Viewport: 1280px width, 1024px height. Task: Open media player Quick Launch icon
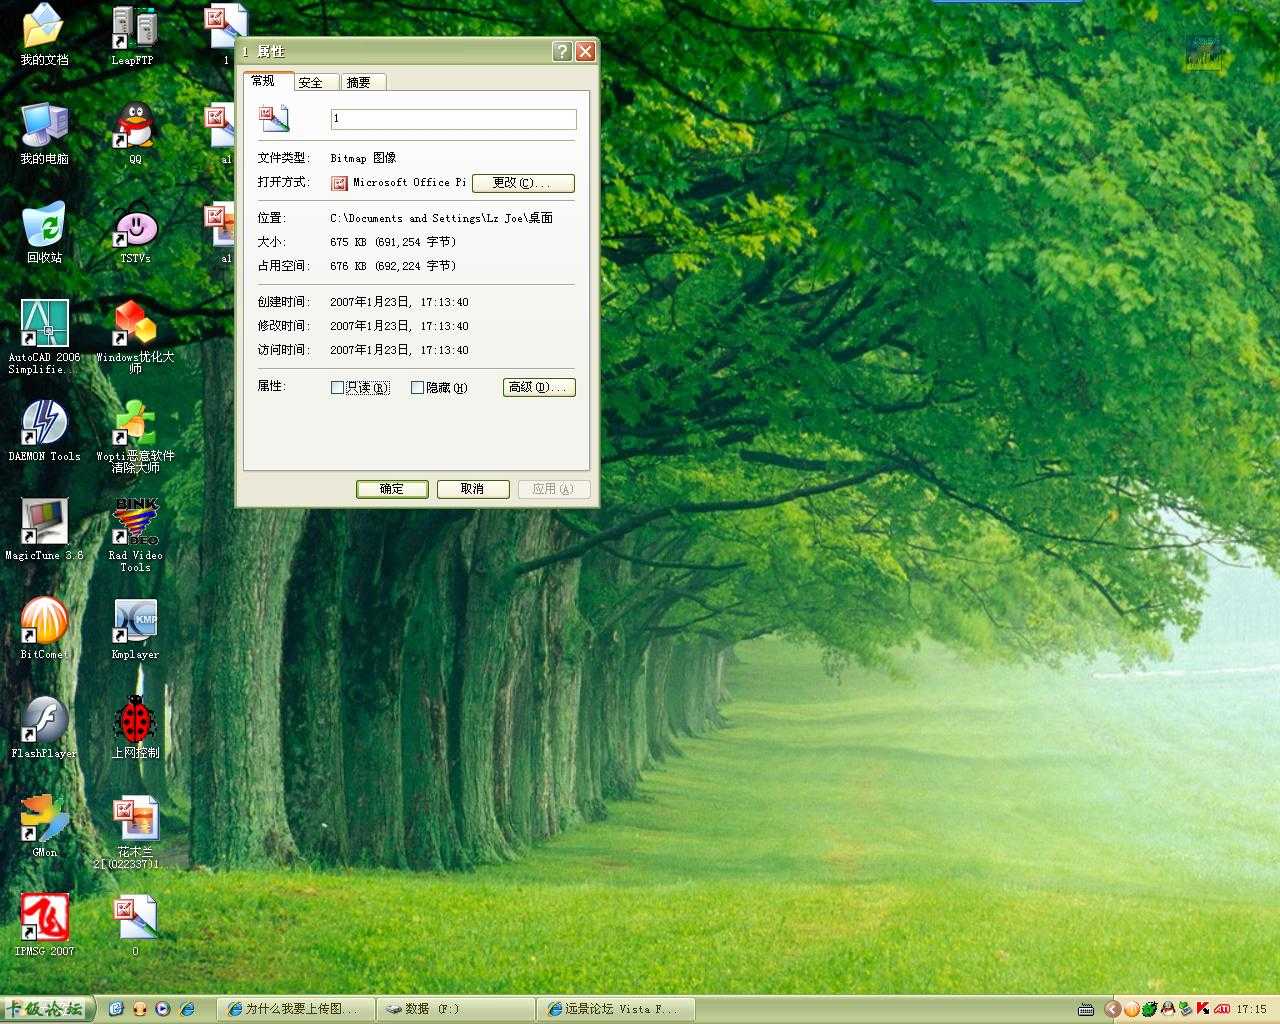pyautogui.click(x=163, y=1009)
